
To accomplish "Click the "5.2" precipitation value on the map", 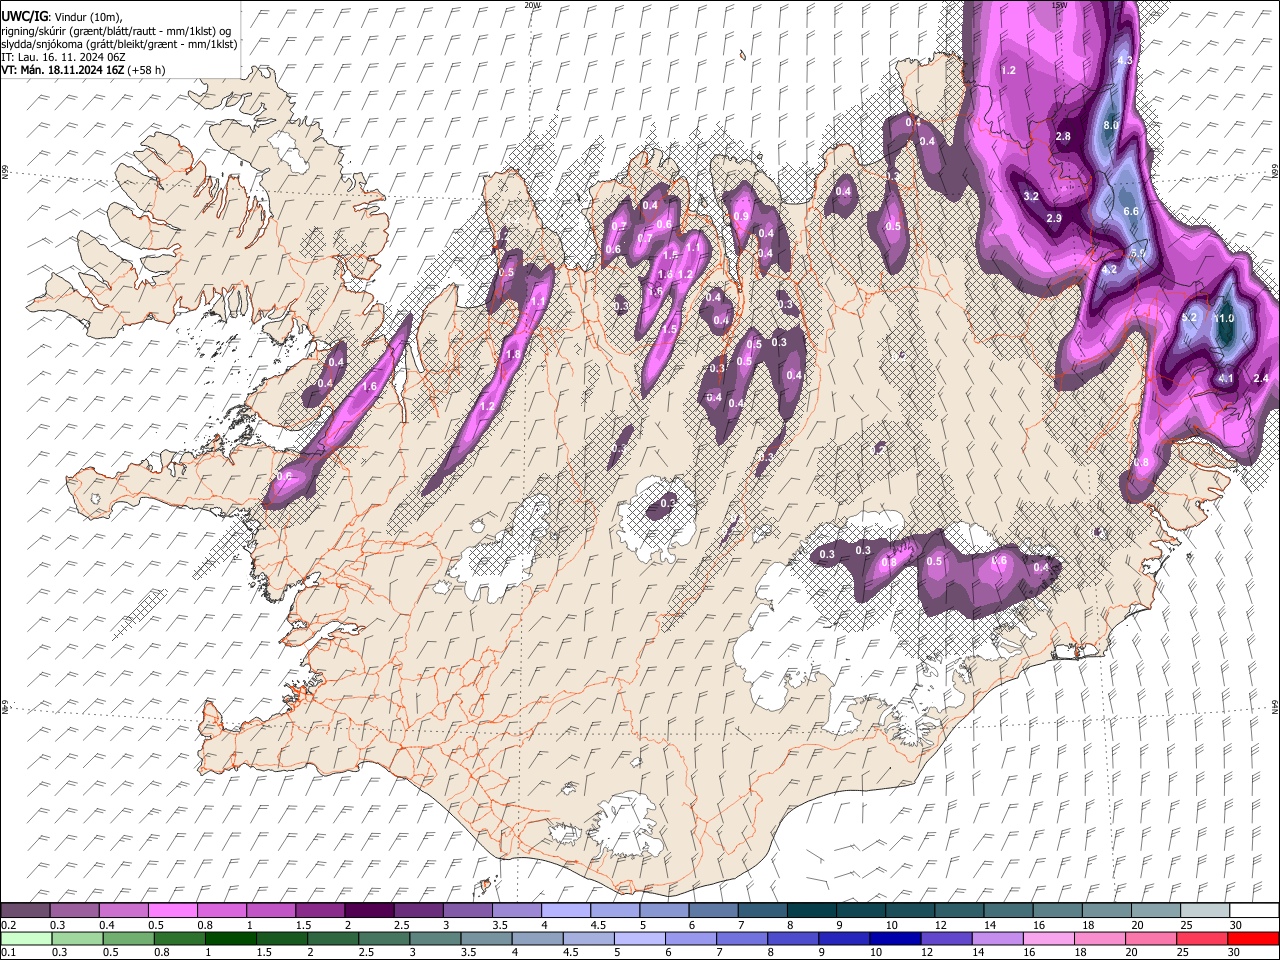I will pyautogui.click(x=1190, y=317).
